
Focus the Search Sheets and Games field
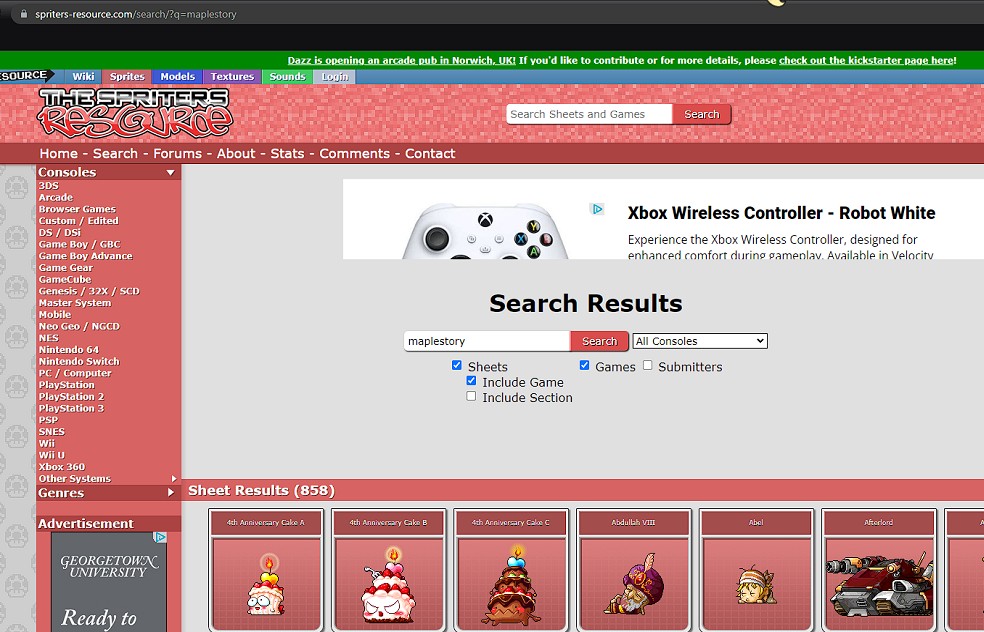(589, 114)
